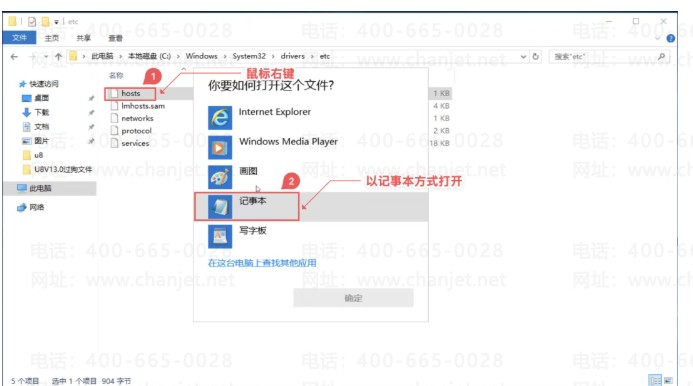Go forward with the forward arrow
Image resolution: width=693 pixels, height=386 pixels.
32,57
